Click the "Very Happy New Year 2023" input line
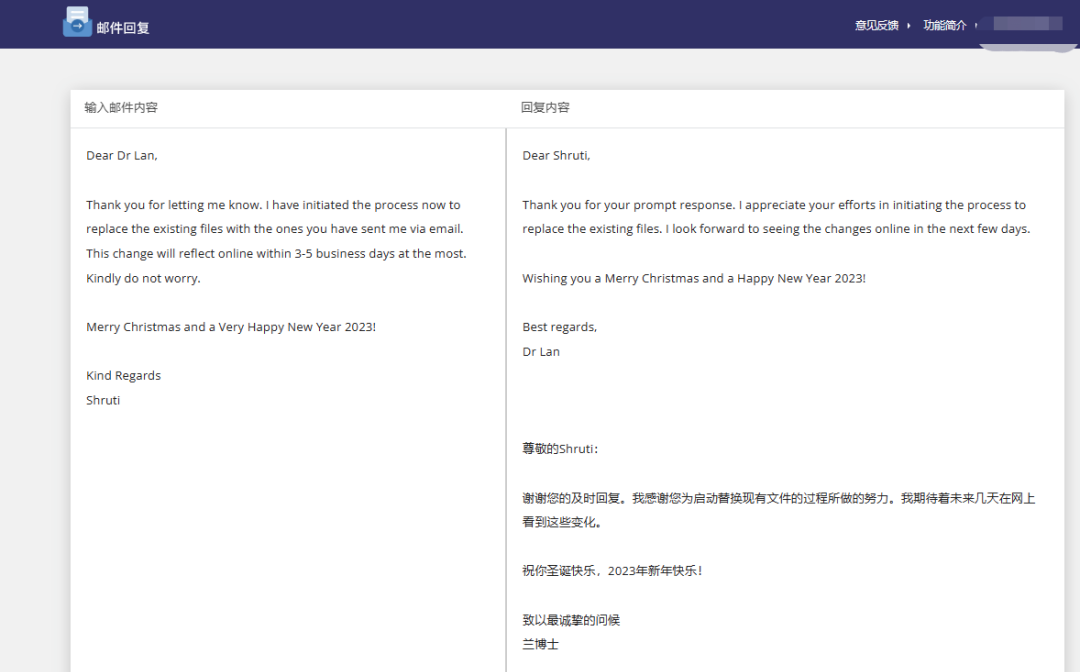Viewport: 1080px width, 672px height. [x=231, y=327]
